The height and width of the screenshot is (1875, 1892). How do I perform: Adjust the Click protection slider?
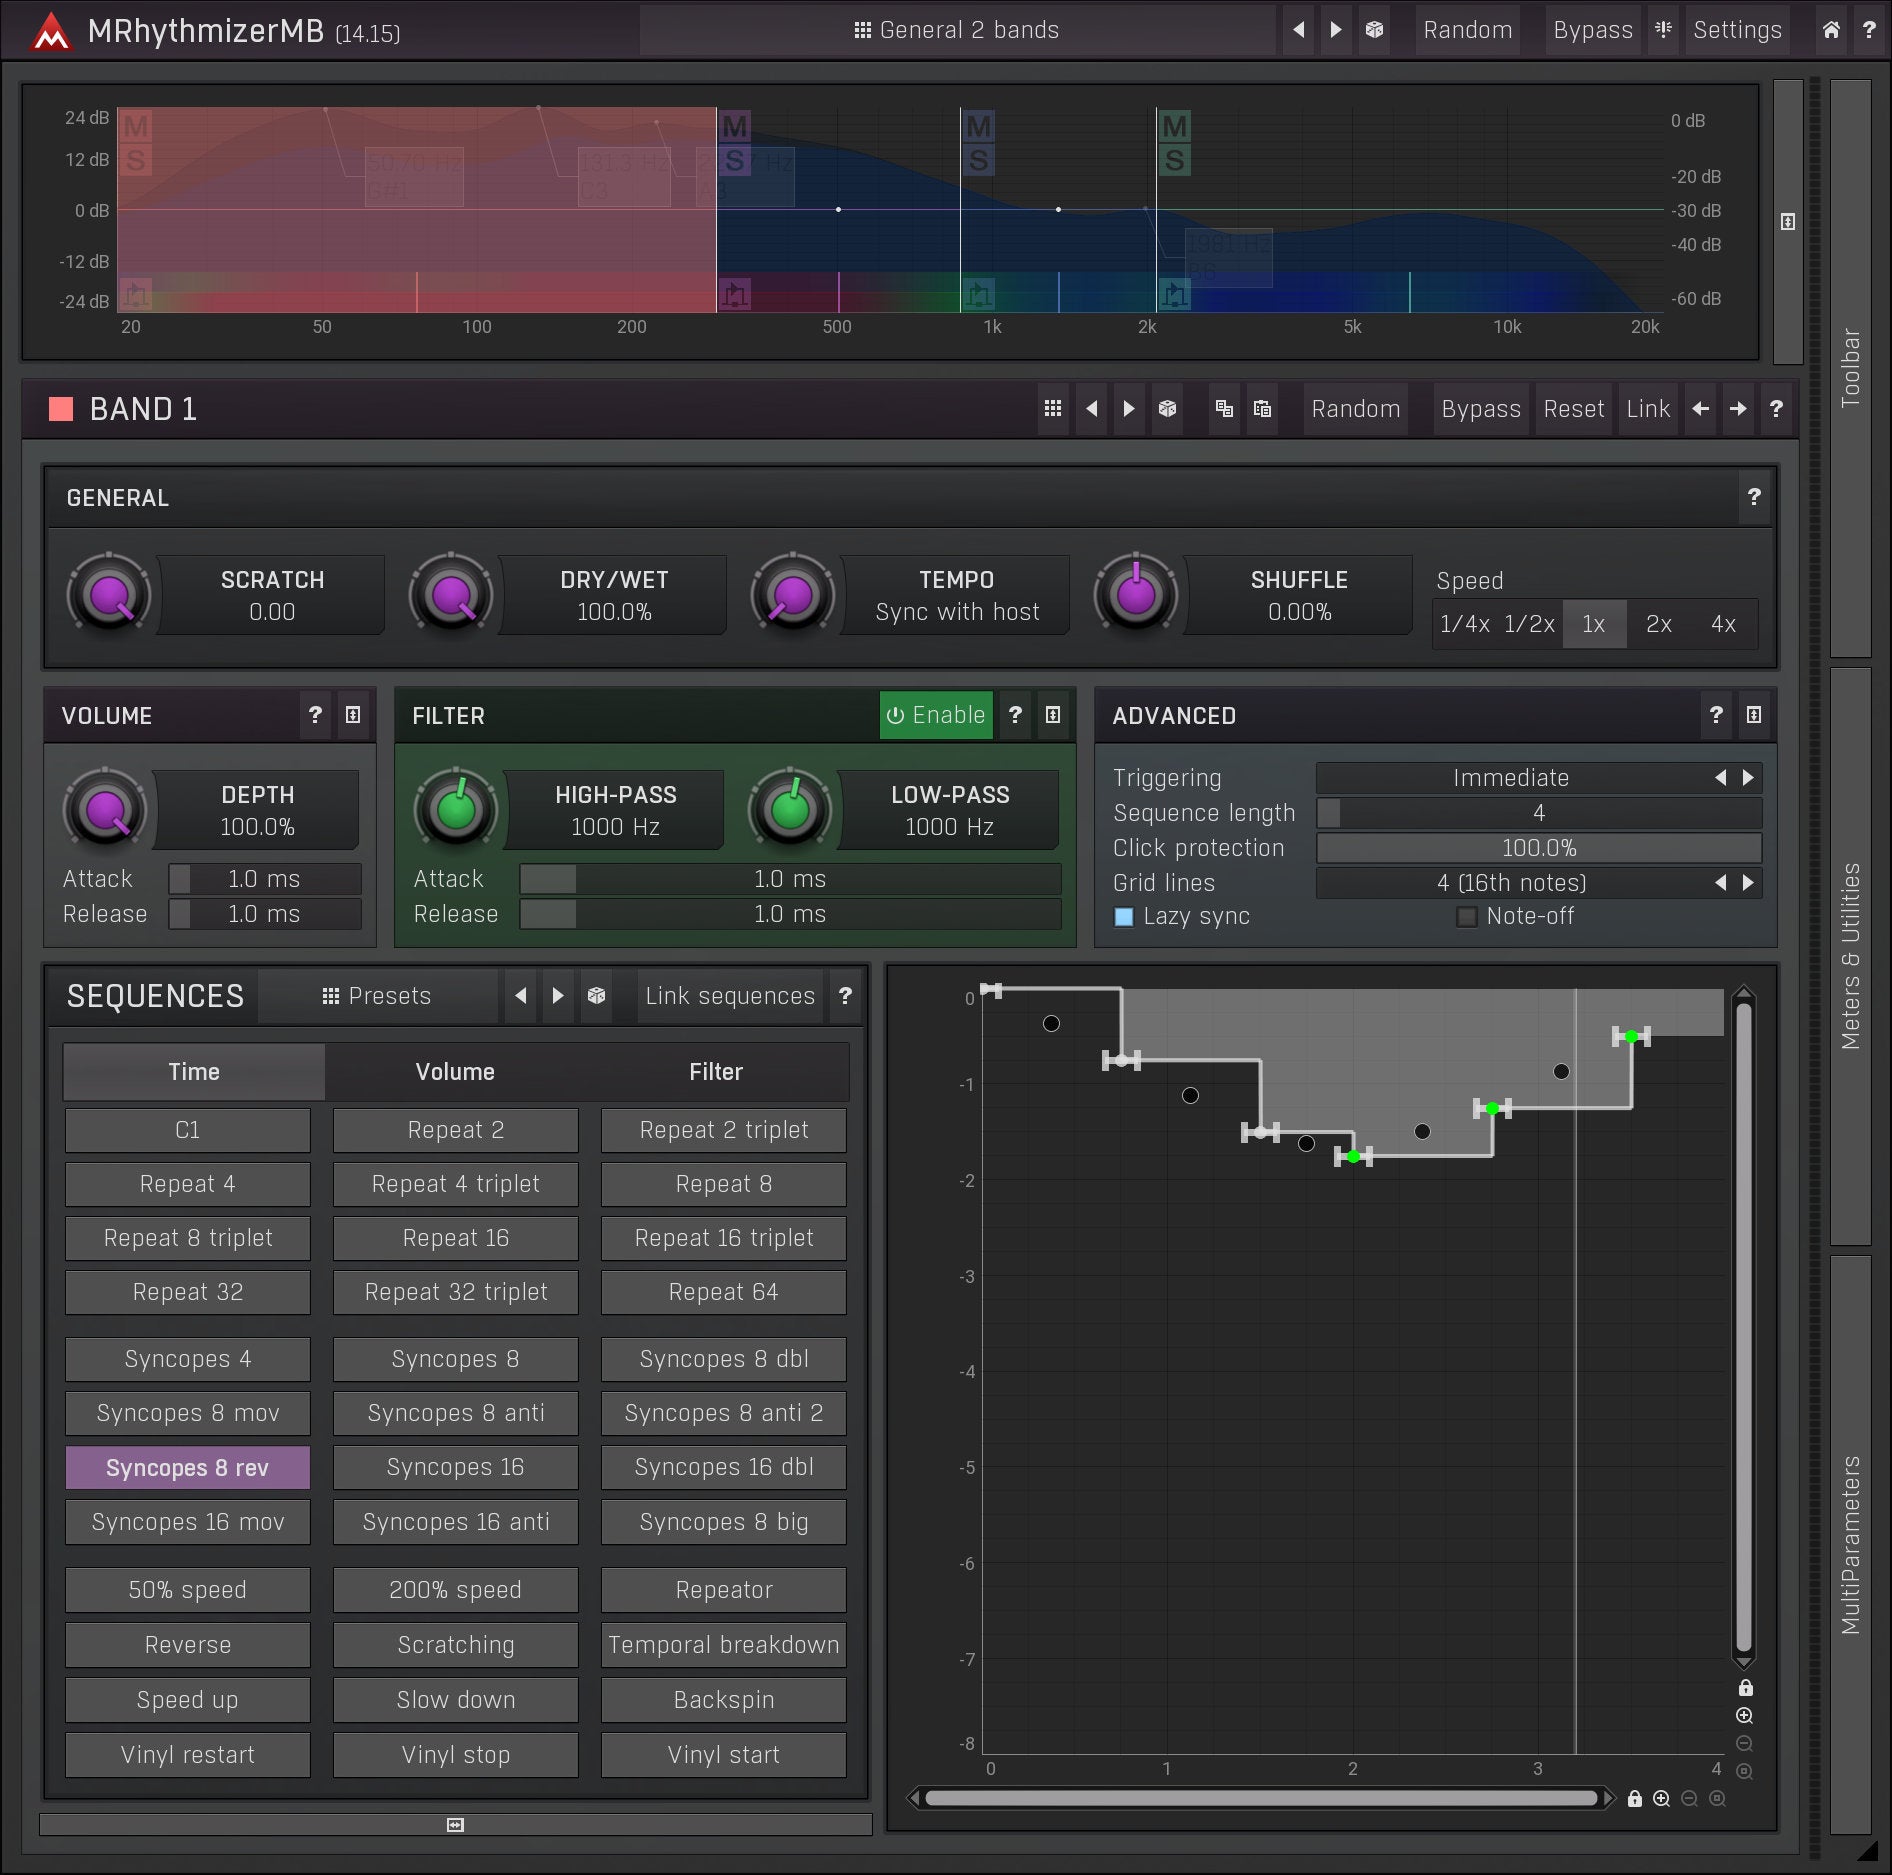[1538, 848]
